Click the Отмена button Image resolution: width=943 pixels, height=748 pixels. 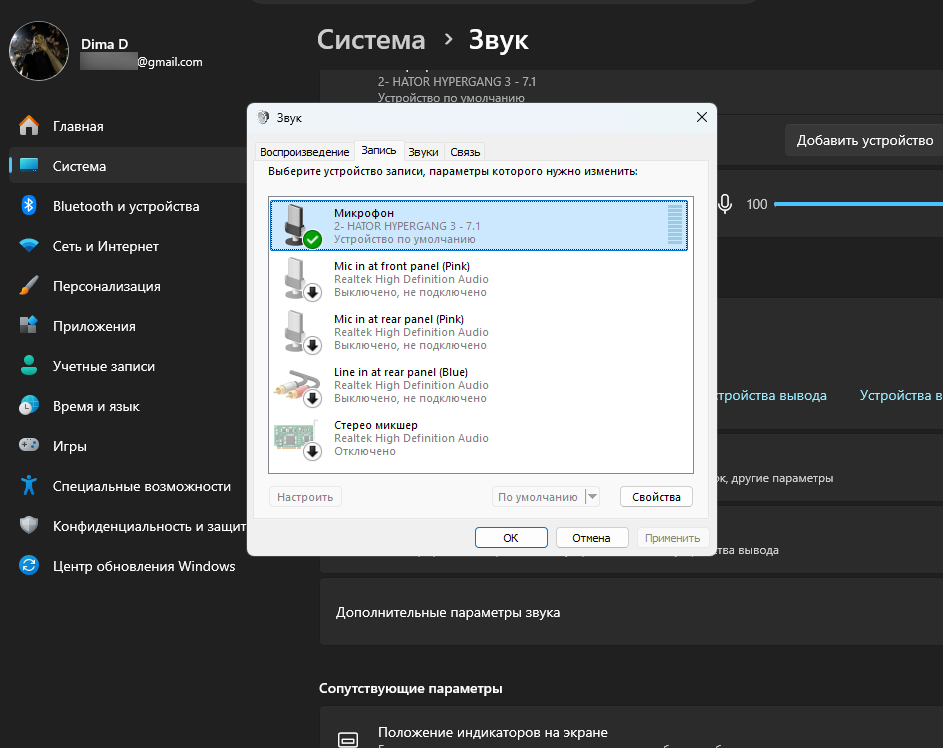[x=592, y=538]
